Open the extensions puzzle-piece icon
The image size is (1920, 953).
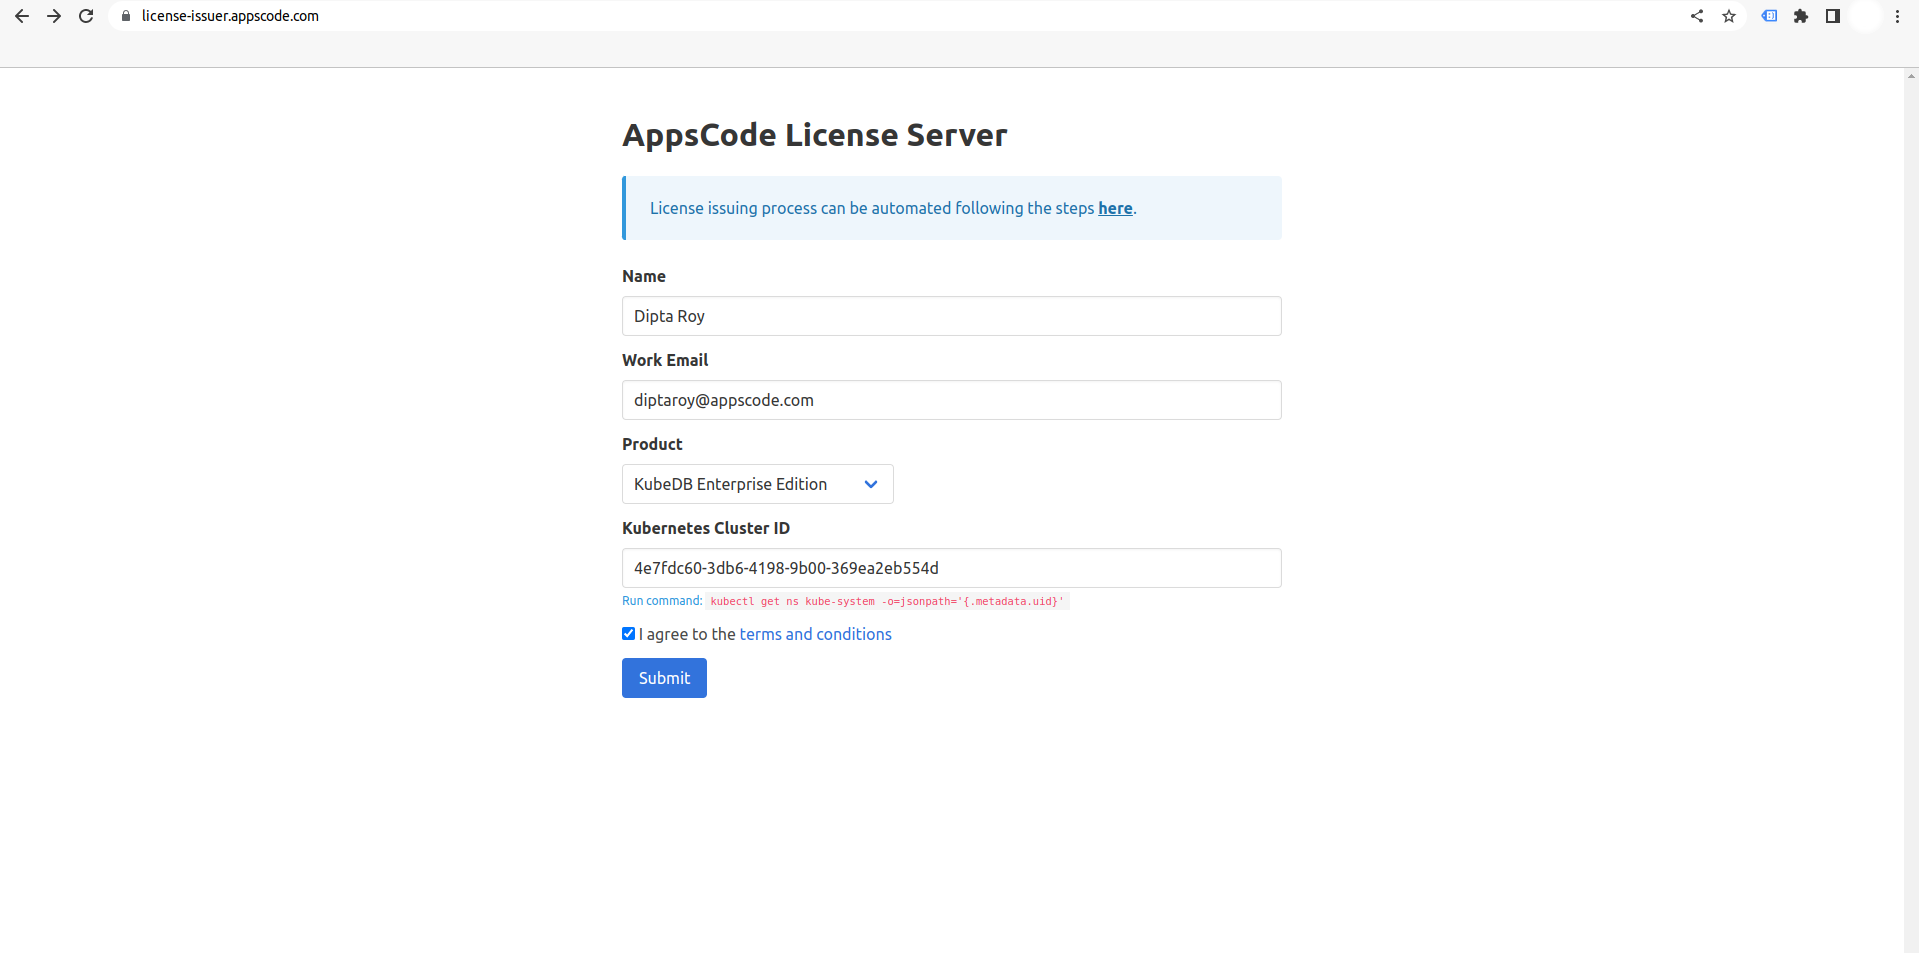tap(1801, 16)
